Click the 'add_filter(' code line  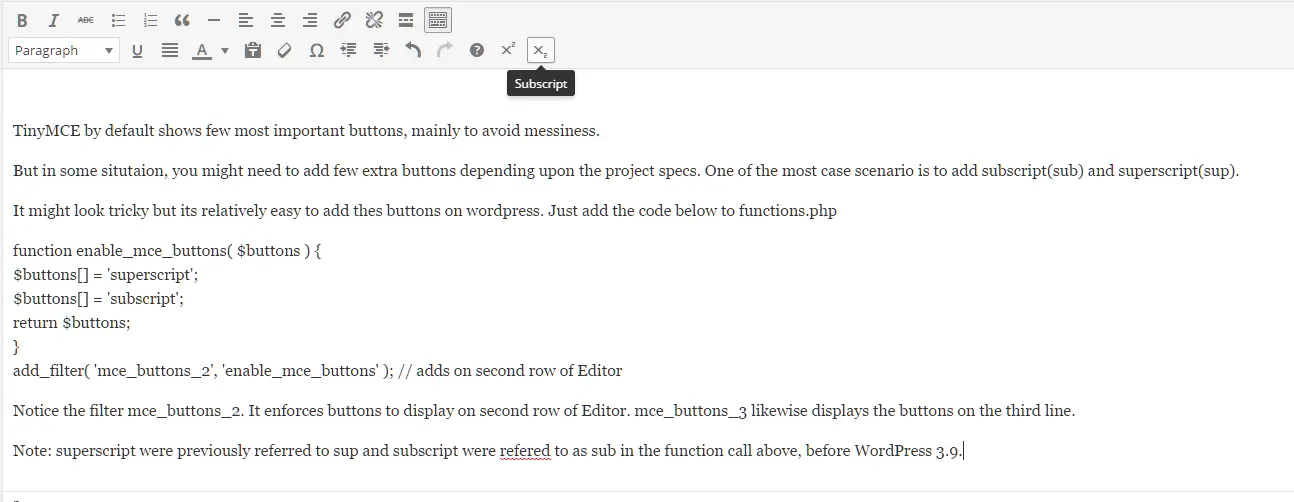(x=318, y=371)
